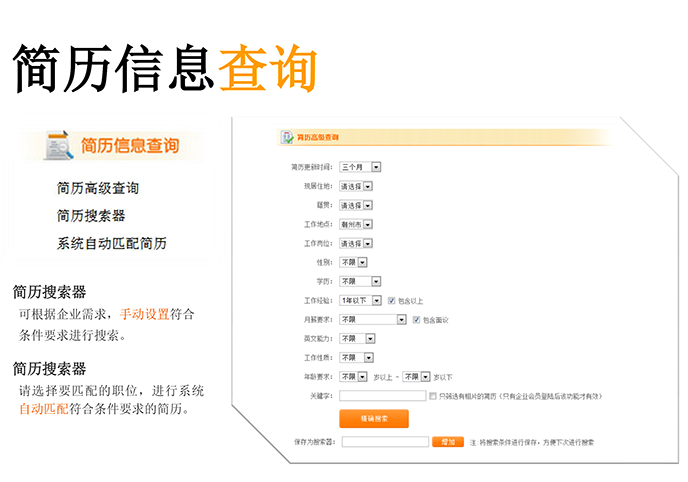This screenshot has height=482, width=688.
Task: Focus the 保存为搜索器 name field
Action: 383,441
